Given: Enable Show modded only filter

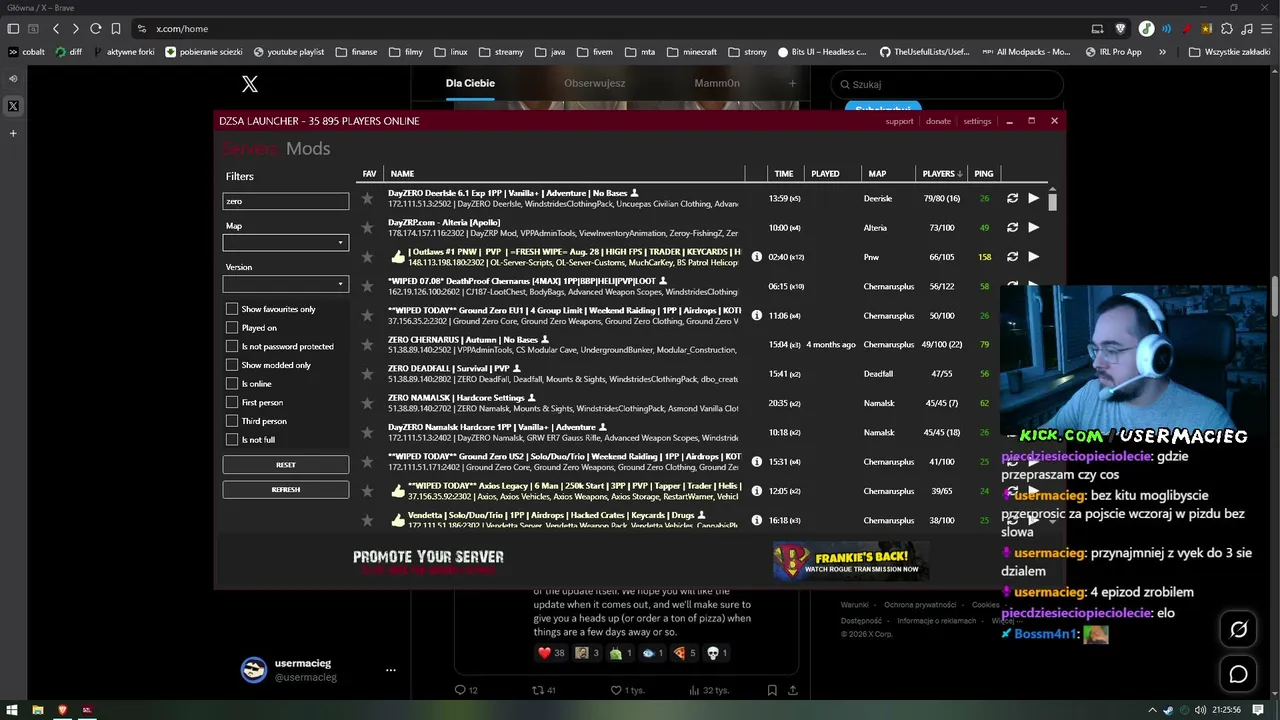Looking at the screenshot, I should (x=232, y=365).
